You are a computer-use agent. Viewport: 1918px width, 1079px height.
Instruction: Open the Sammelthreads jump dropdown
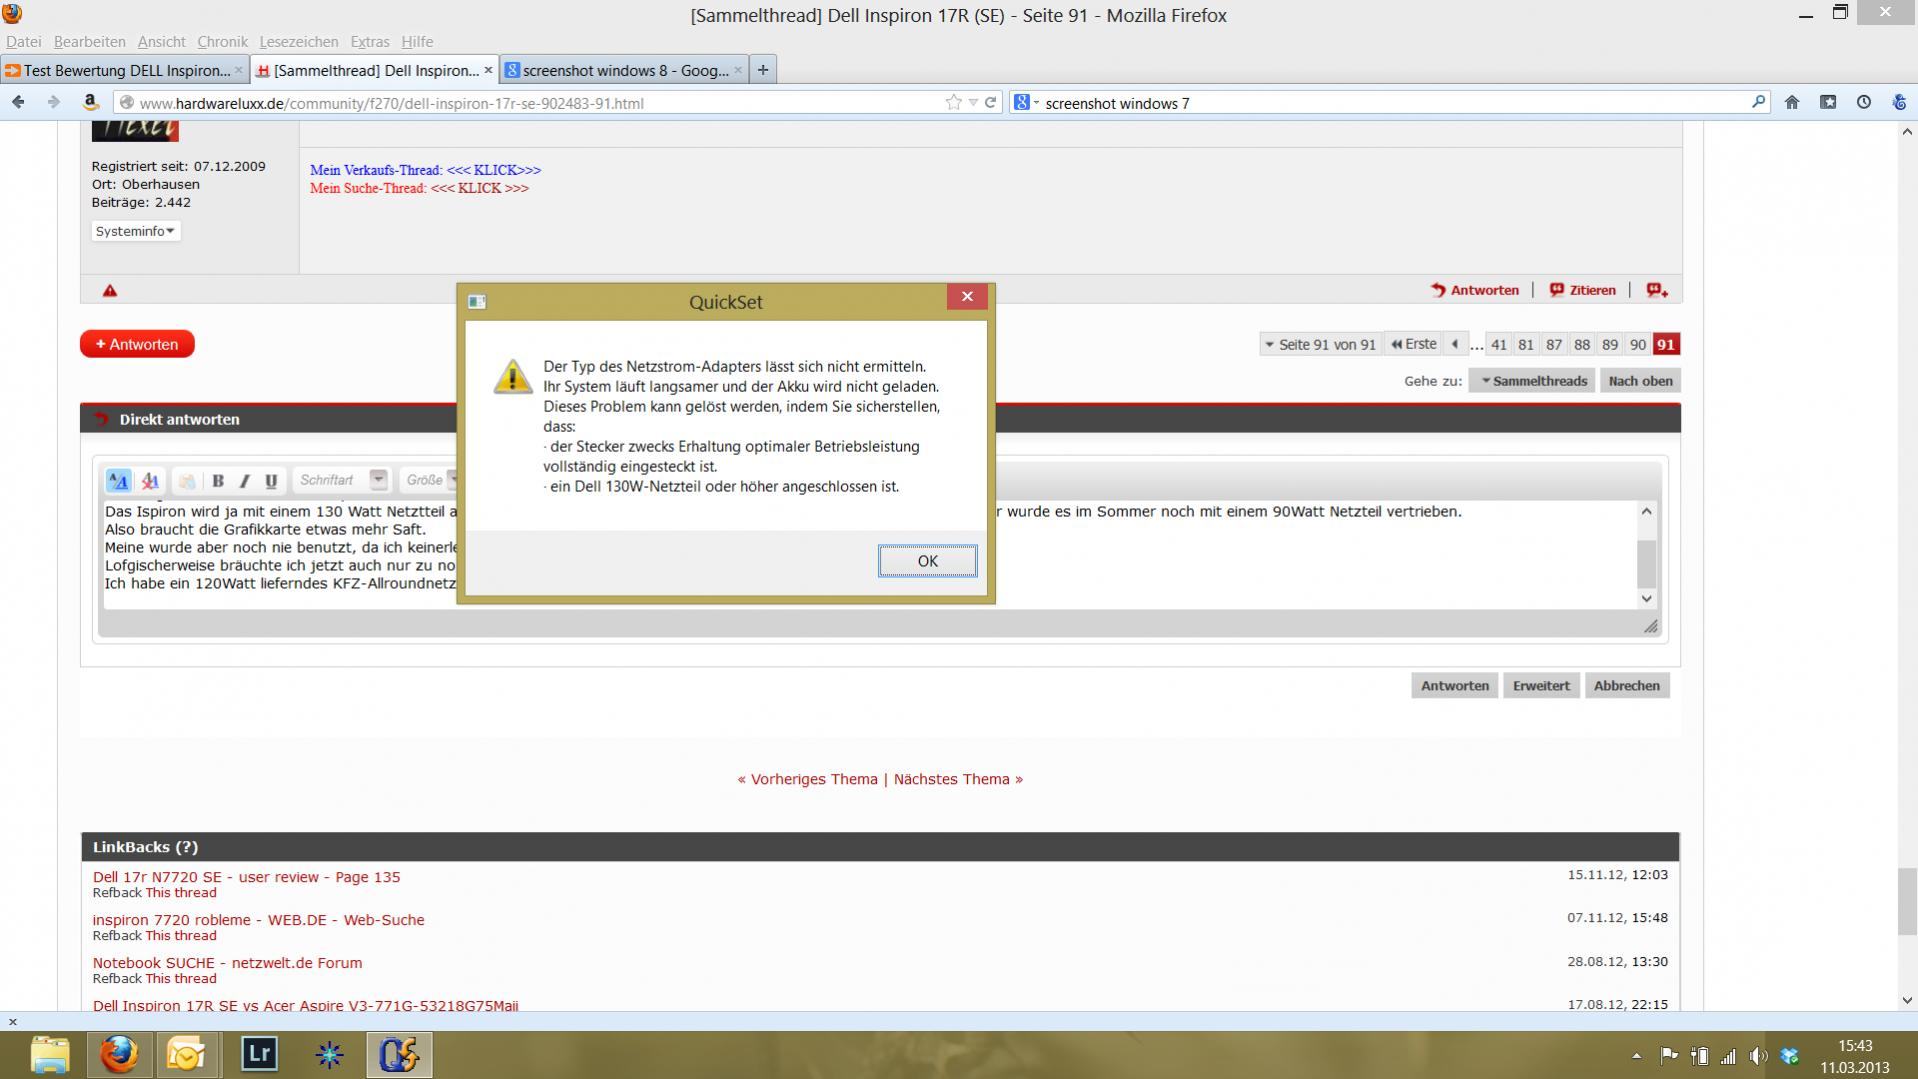1533,381
